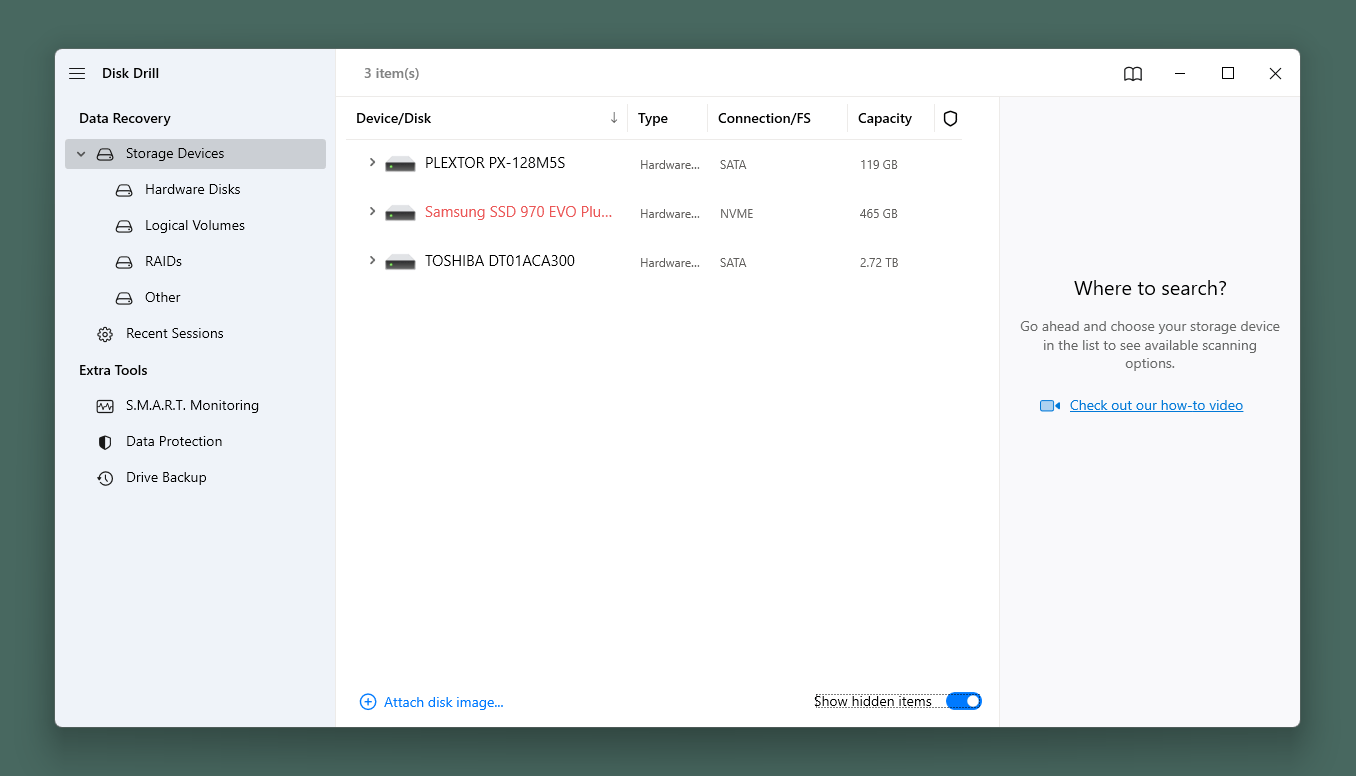Screen dimensions: 1356x776
Task: Click the Data Protection shield icon
Action: pos(105,442)
